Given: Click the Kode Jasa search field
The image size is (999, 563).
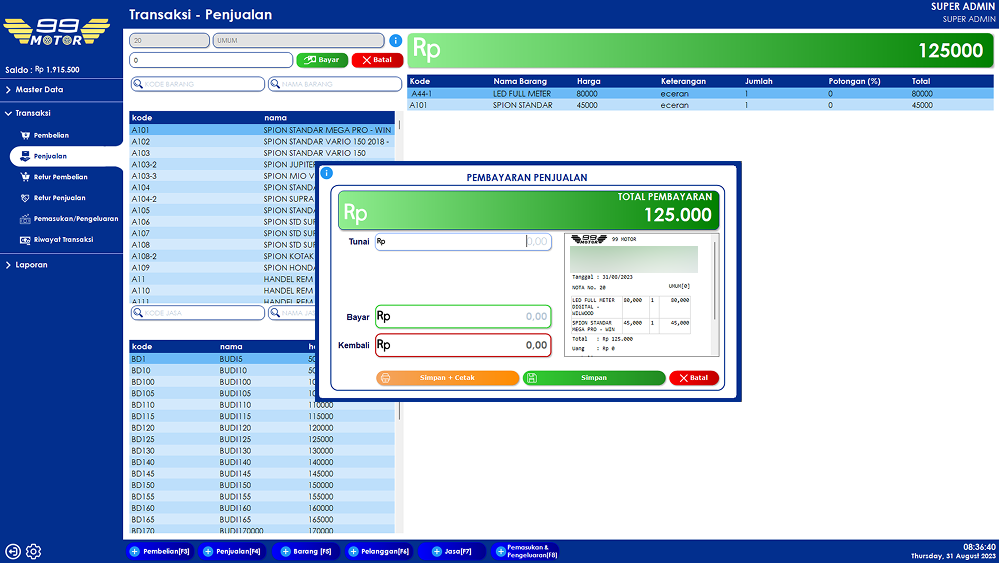Looking at the screenshot, I should point(198,313).
